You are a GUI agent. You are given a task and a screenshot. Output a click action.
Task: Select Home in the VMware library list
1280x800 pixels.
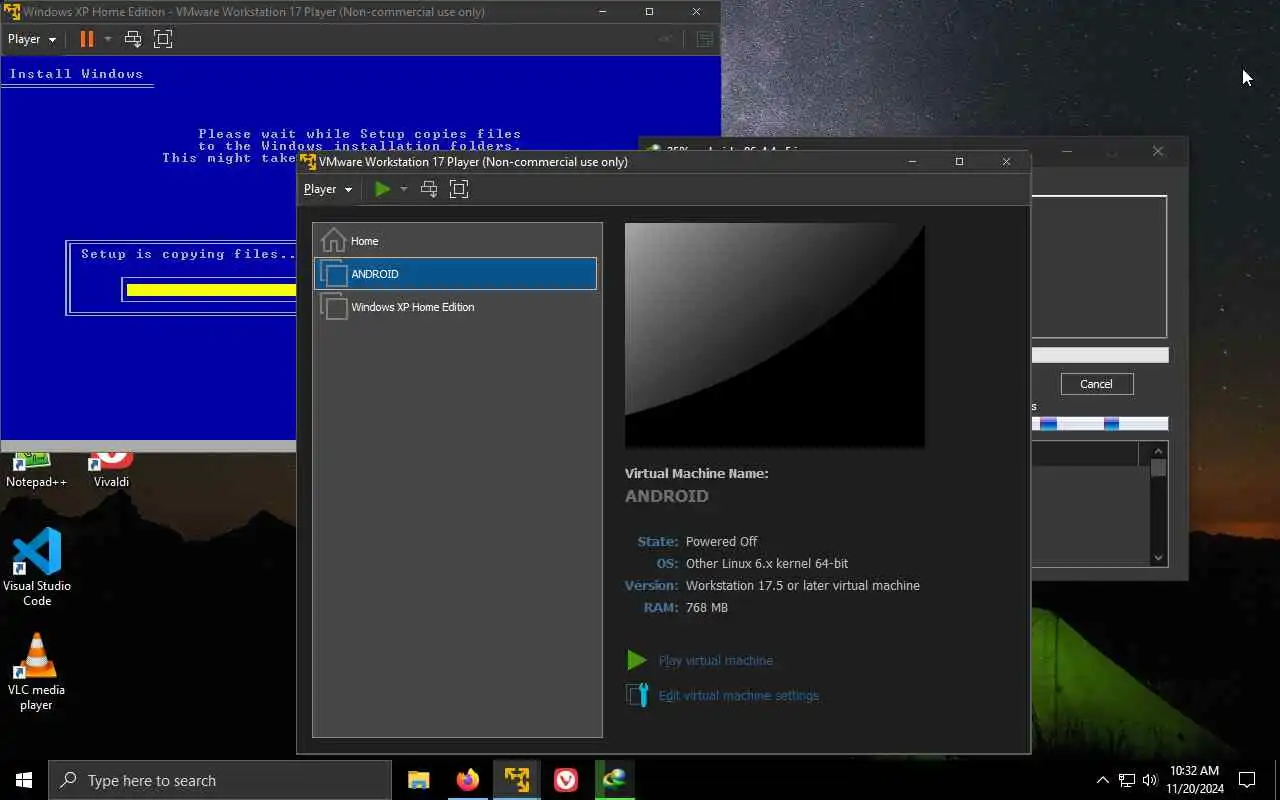tap(458, 241)
